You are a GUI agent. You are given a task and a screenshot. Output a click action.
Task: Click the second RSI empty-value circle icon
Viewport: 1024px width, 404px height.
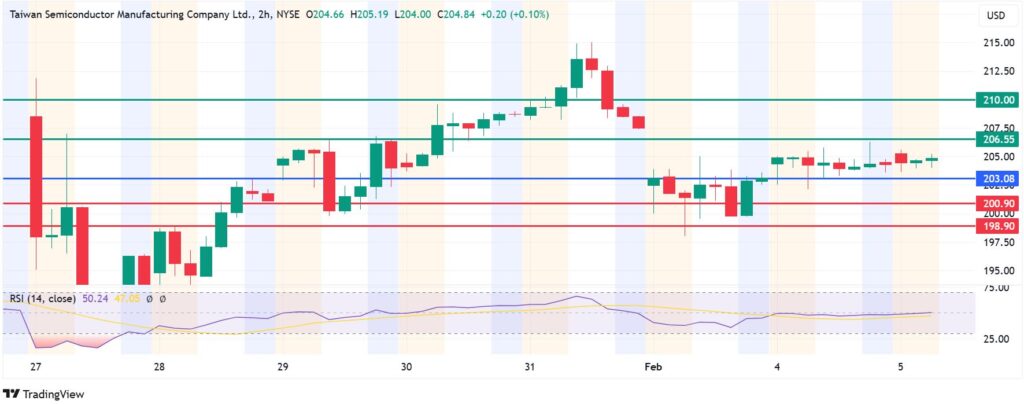pos(162,298)
